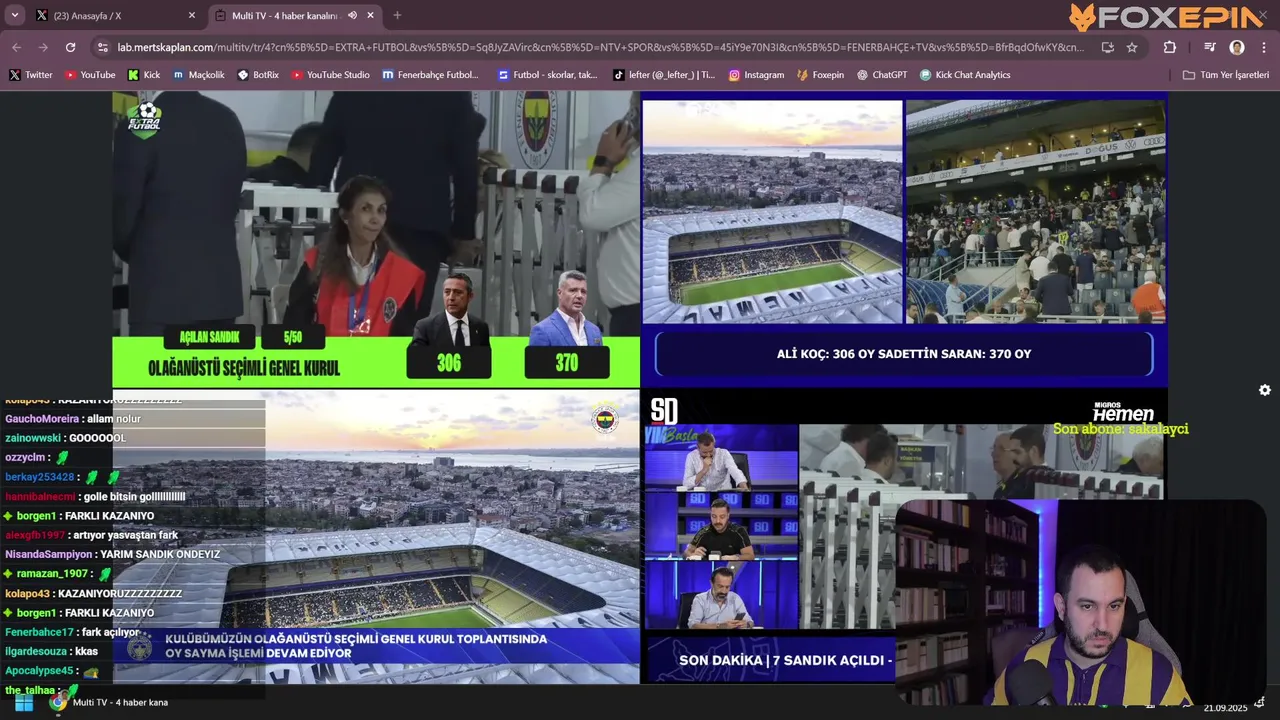Open the Fenerbahçe Futbol bookmark
The width and height of the screenshot is (1280, 720).
click(430, 75)
